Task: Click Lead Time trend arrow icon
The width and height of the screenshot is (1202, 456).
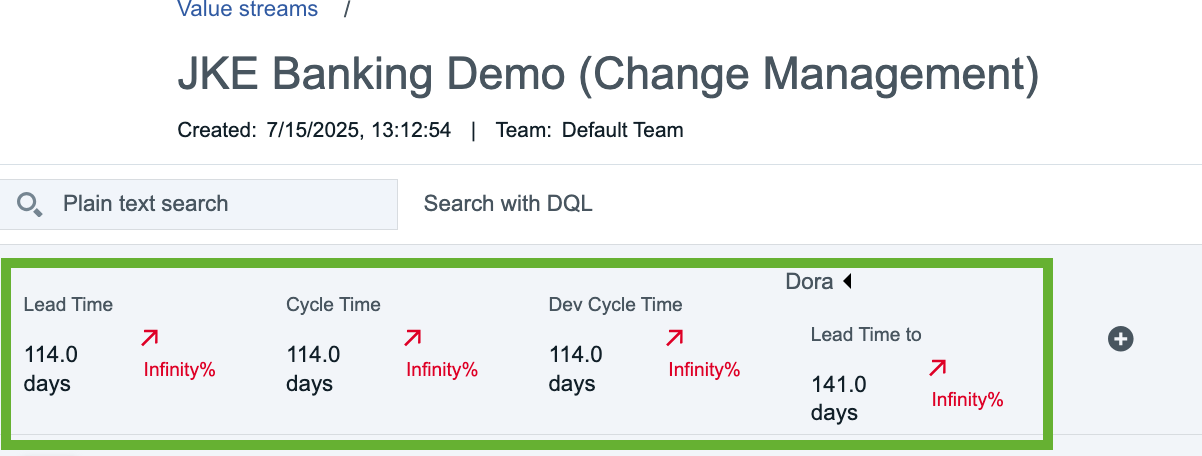Action: pos(151,338)
